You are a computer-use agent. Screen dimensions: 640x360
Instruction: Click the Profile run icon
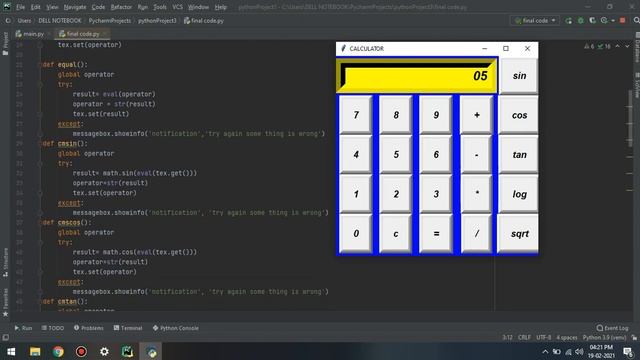604,20
